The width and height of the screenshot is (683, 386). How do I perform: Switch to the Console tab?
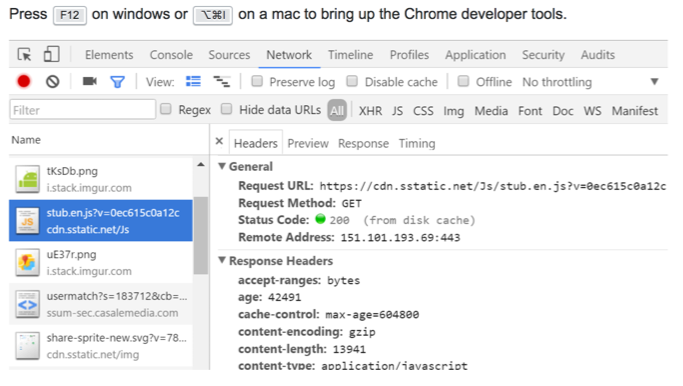171,55
